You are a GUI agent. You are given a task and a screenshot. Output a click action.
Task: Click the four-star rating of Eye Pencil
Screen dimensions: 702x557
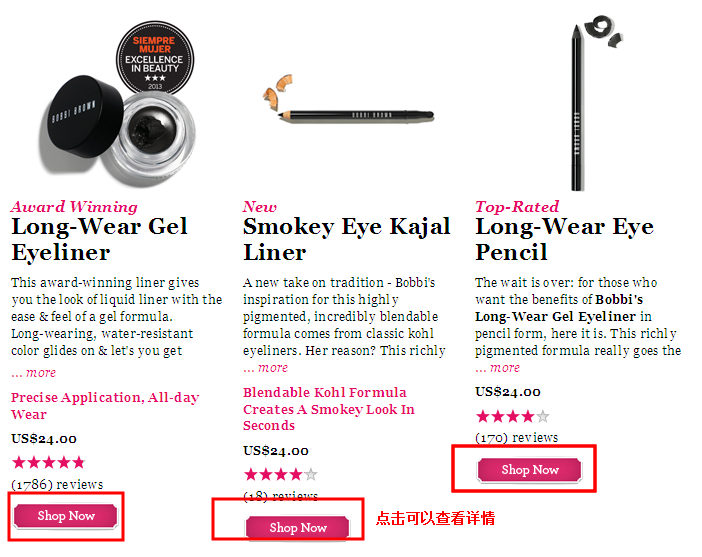pyautogui.click(x=513, y=416)
